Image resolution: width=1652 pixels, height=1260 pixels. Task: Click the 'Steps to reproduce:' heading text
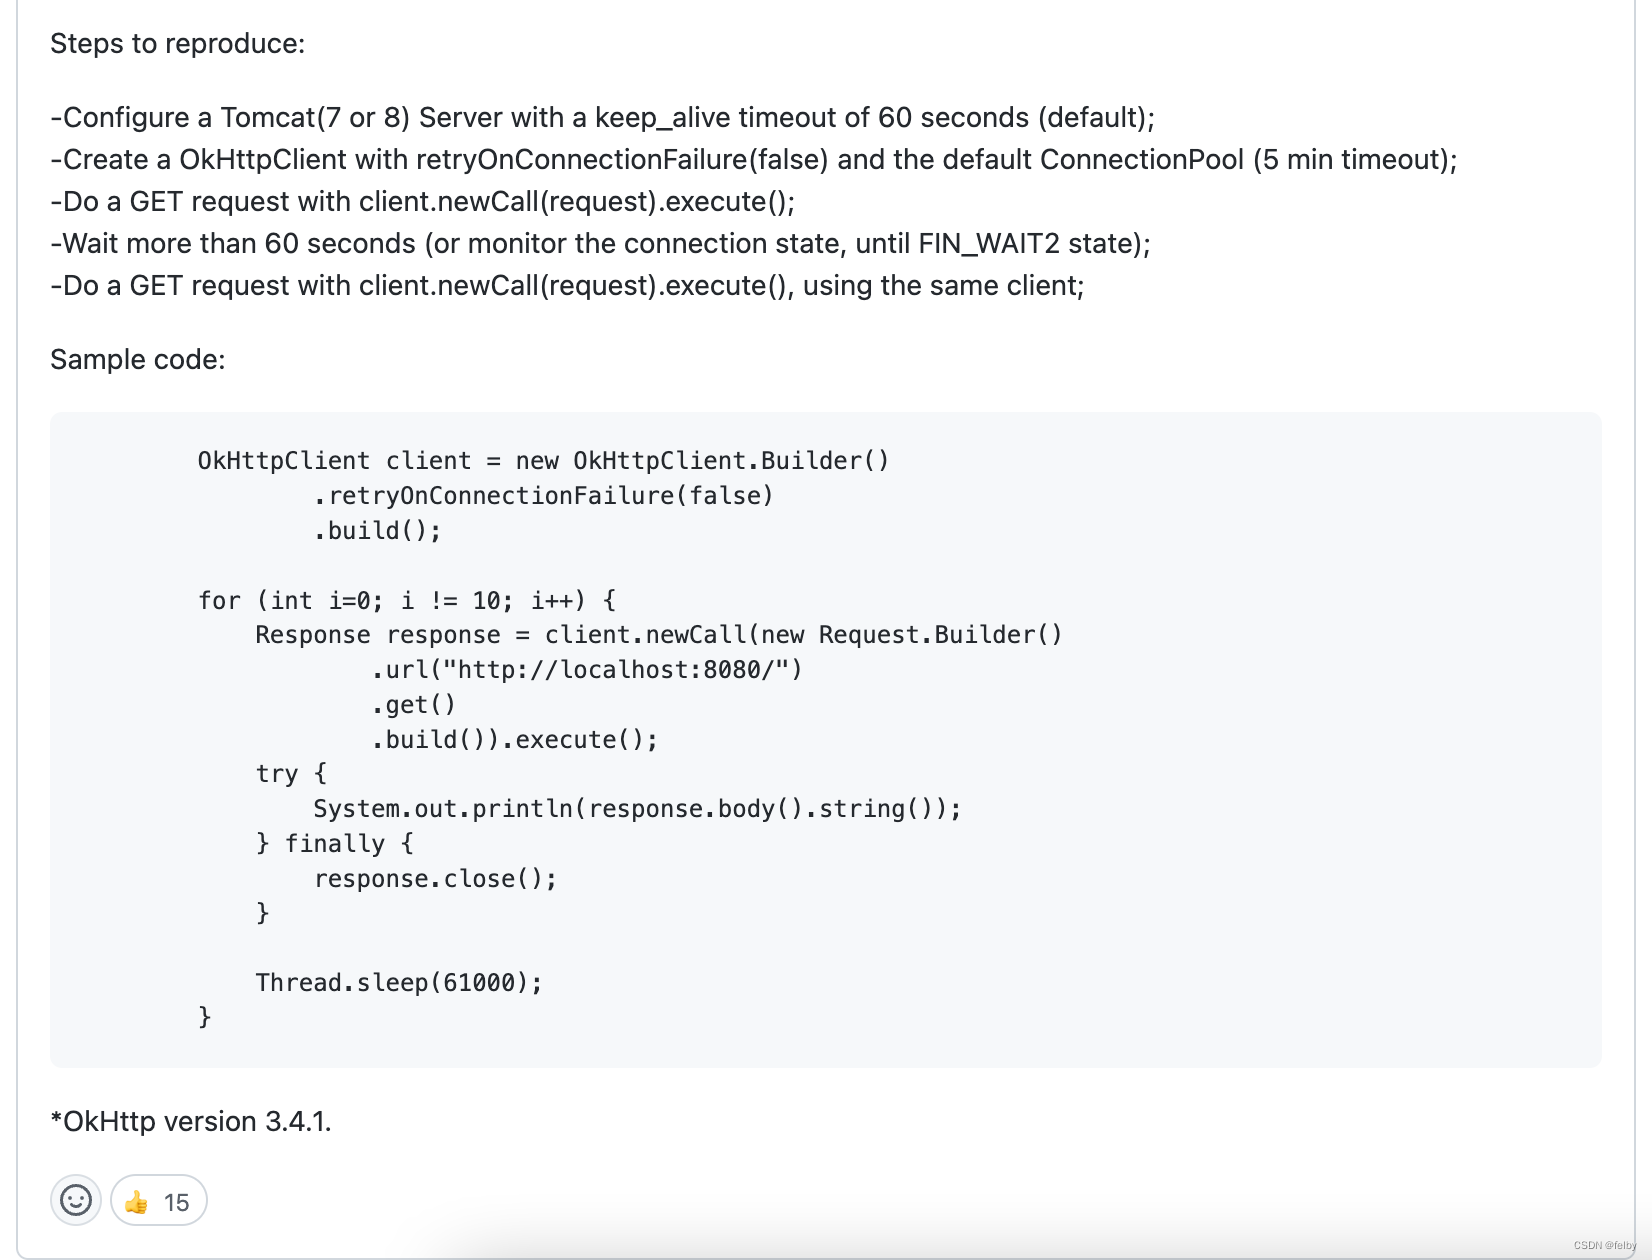(178, 44)
